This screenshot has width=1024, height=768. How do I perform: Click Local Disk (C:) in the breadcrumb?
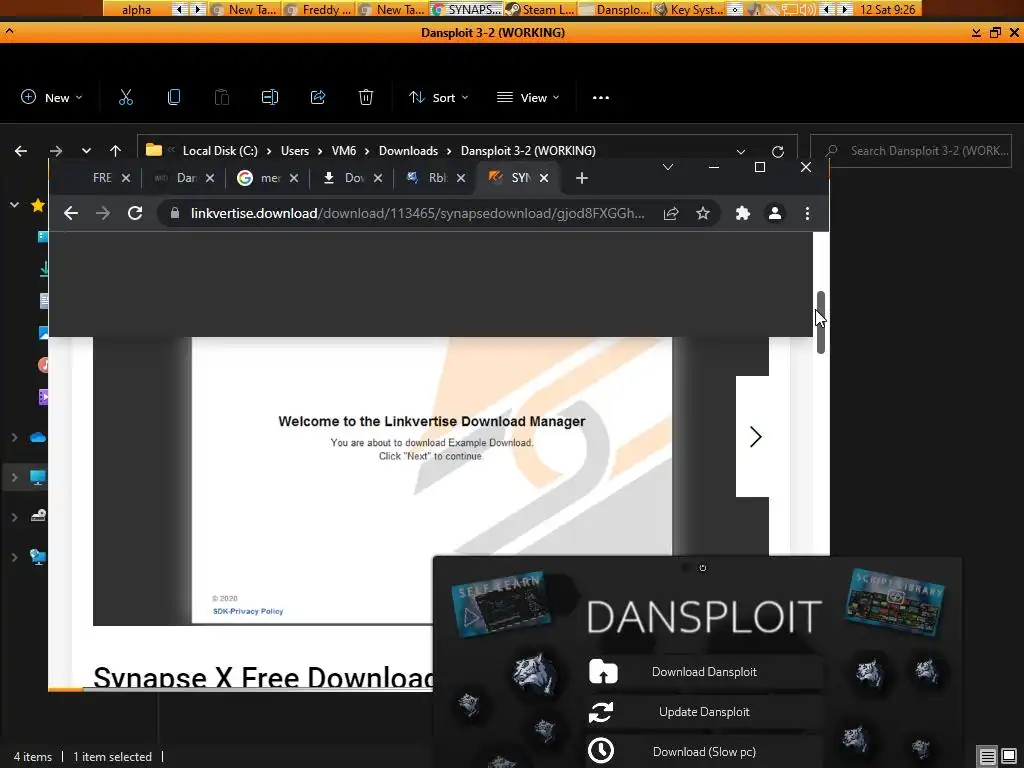220,151
